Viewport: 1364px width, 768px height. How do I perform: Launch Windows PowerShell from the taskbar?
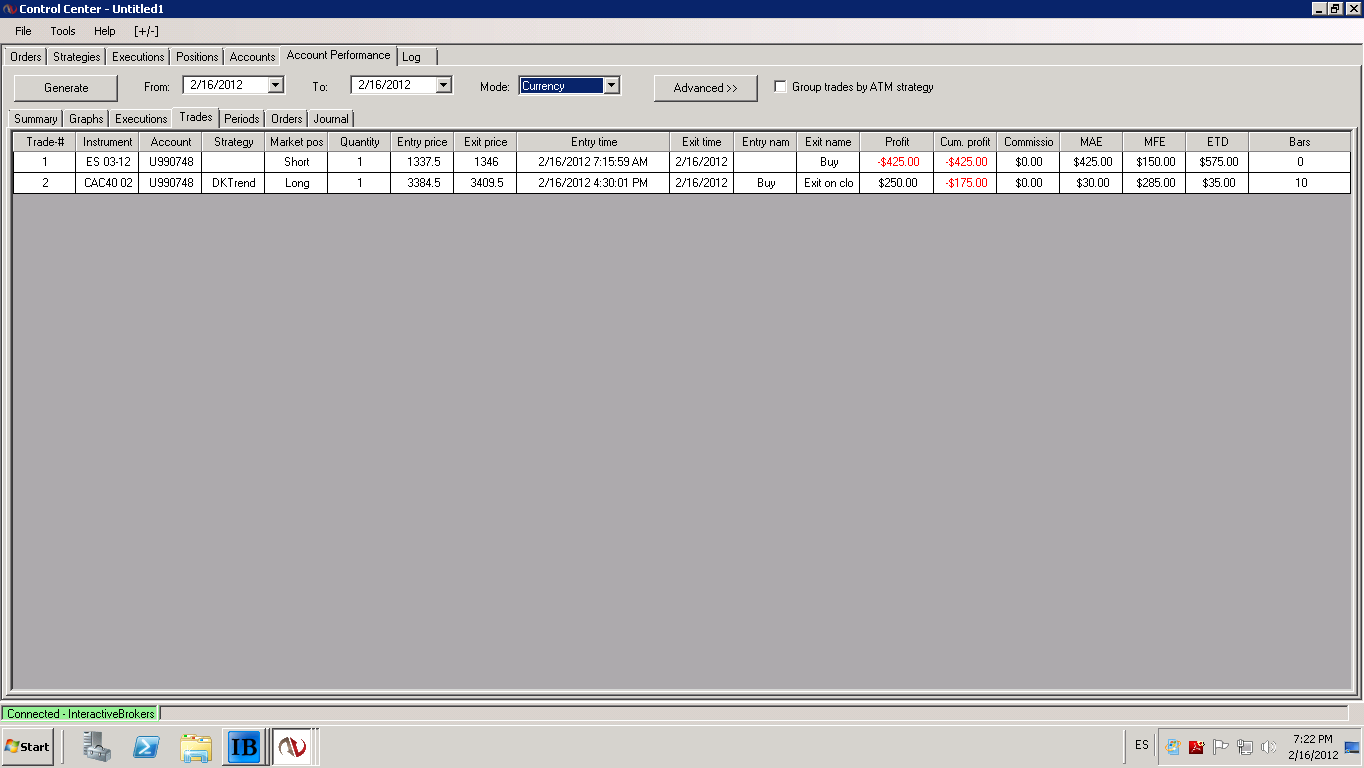click(147, 746)
